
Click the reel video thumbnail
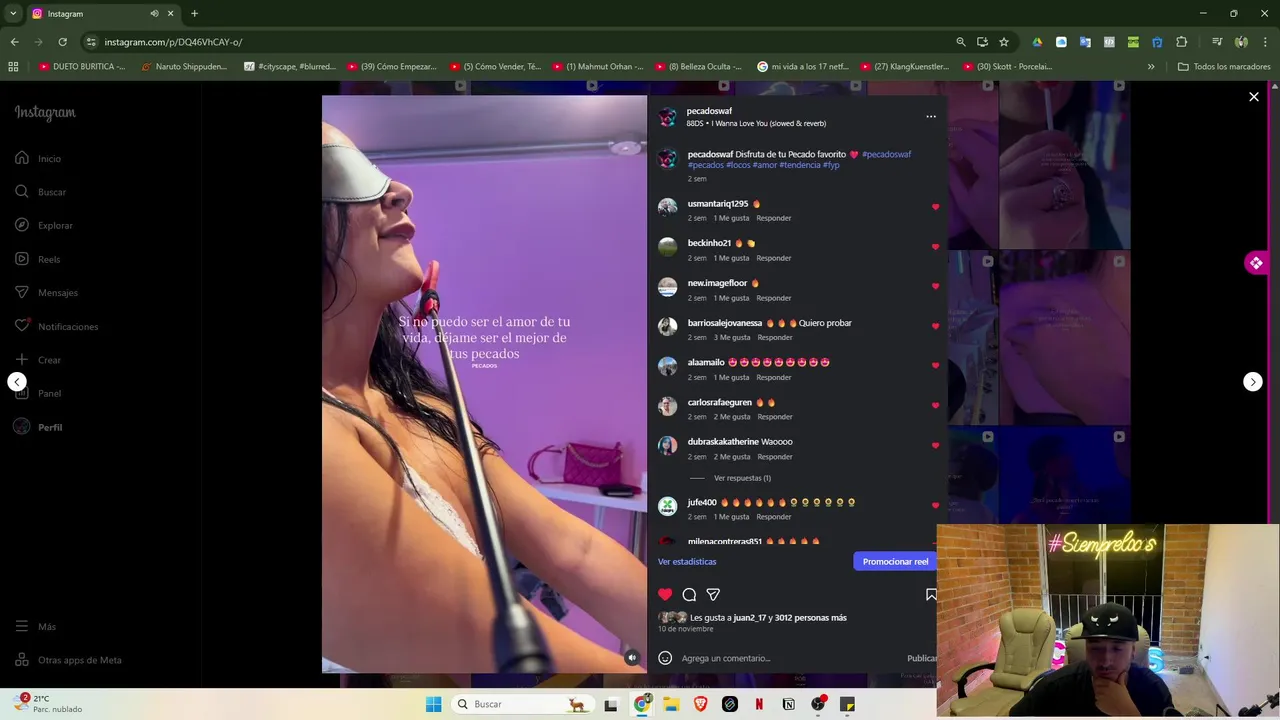pyautogui.click(x=484, y=384)
